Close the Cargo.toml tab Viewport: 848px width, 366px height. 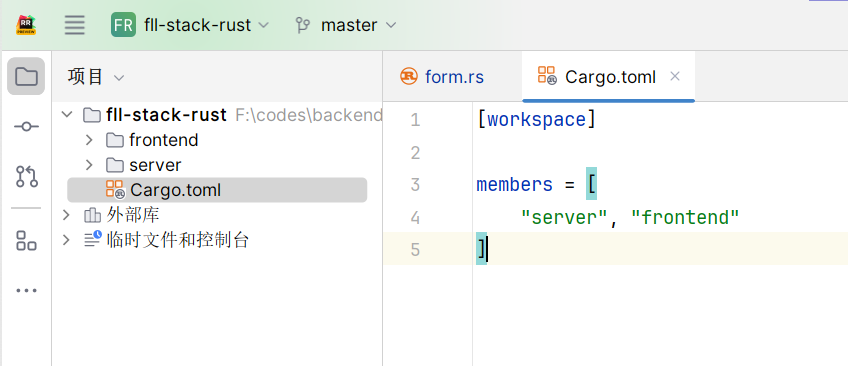[674, 76]
